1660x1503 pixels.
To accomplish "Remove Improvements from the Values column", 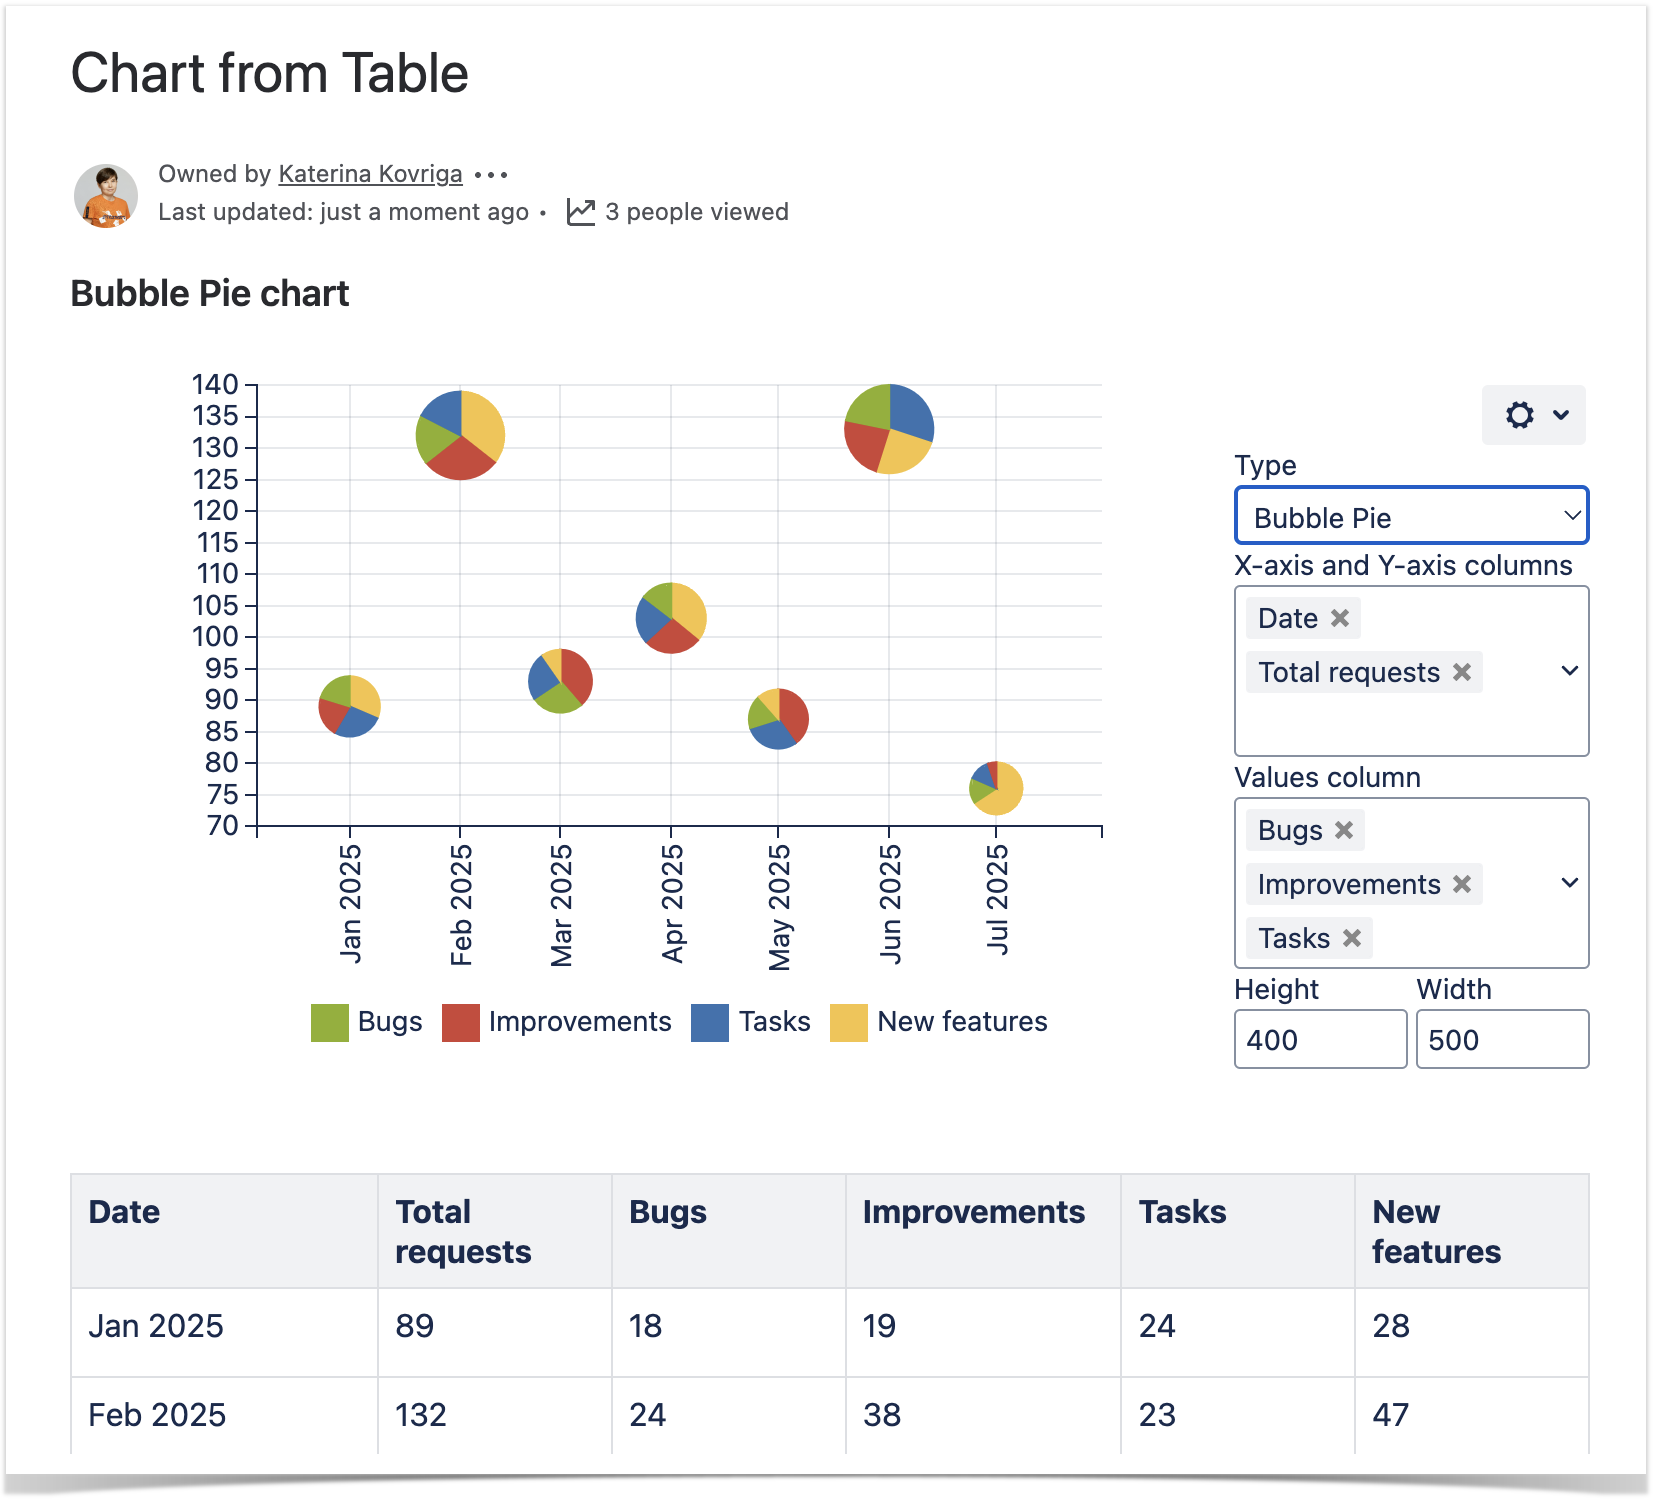I will [1461, 885].
